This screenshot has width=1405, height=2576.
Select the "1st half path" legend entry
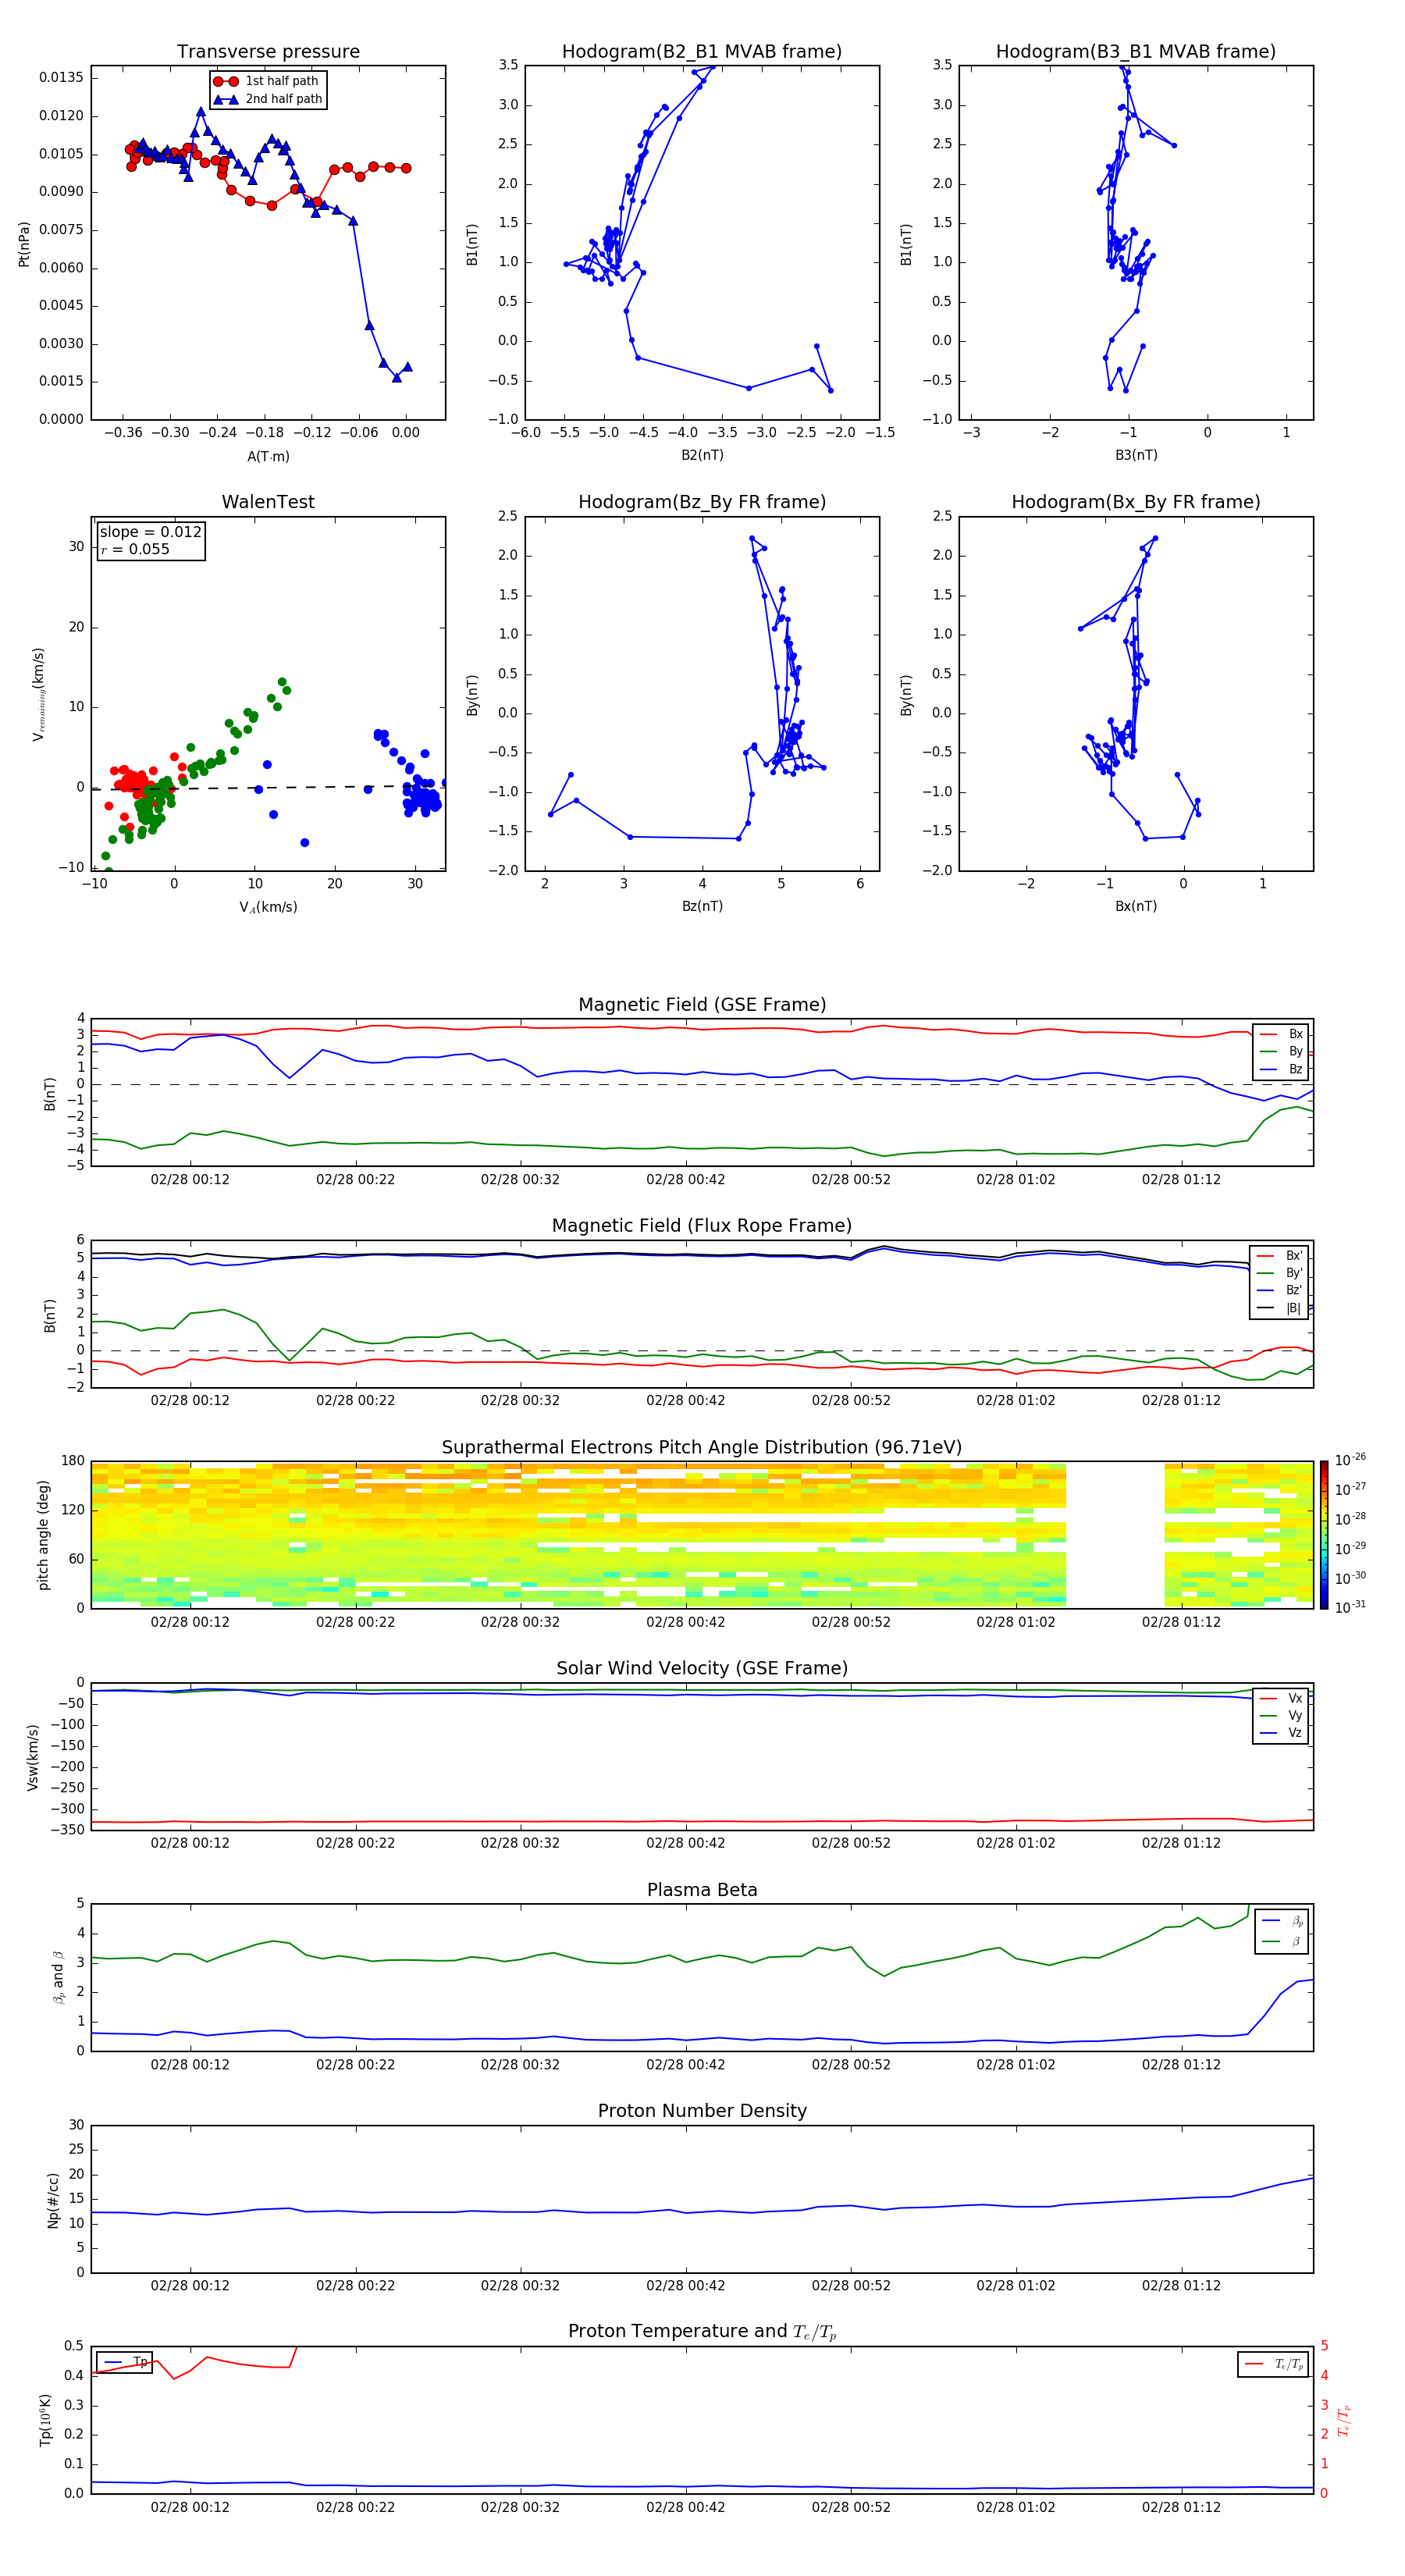pyautogui.click(x=266, y=81)
